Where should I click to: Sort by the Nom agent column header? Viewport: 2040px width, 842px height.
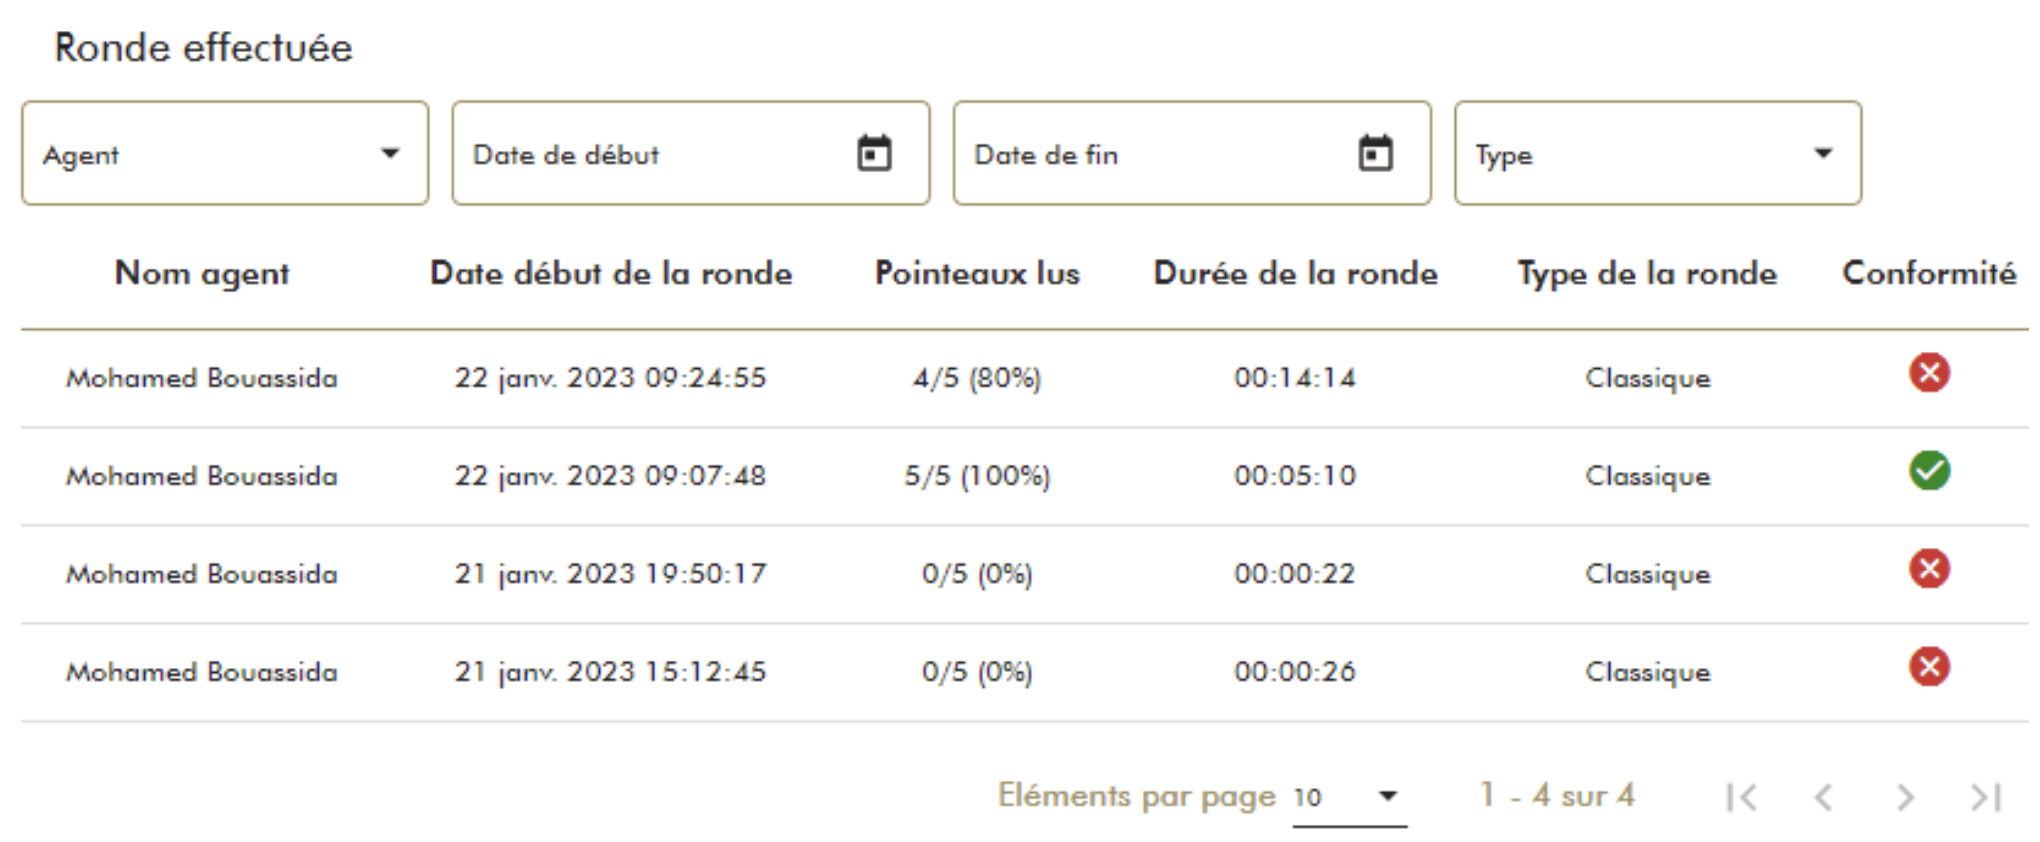[x=201, y=273]
